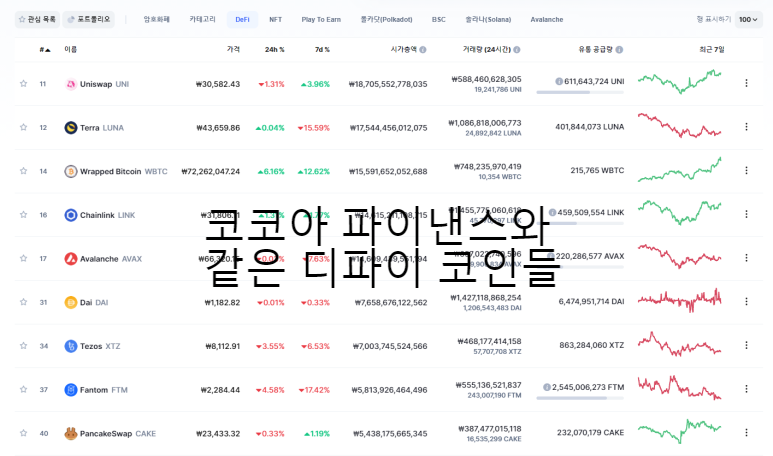Open more options for PancakeSwap row
Viewport: 773px width, 456px height.
click(x=746, y=432)
